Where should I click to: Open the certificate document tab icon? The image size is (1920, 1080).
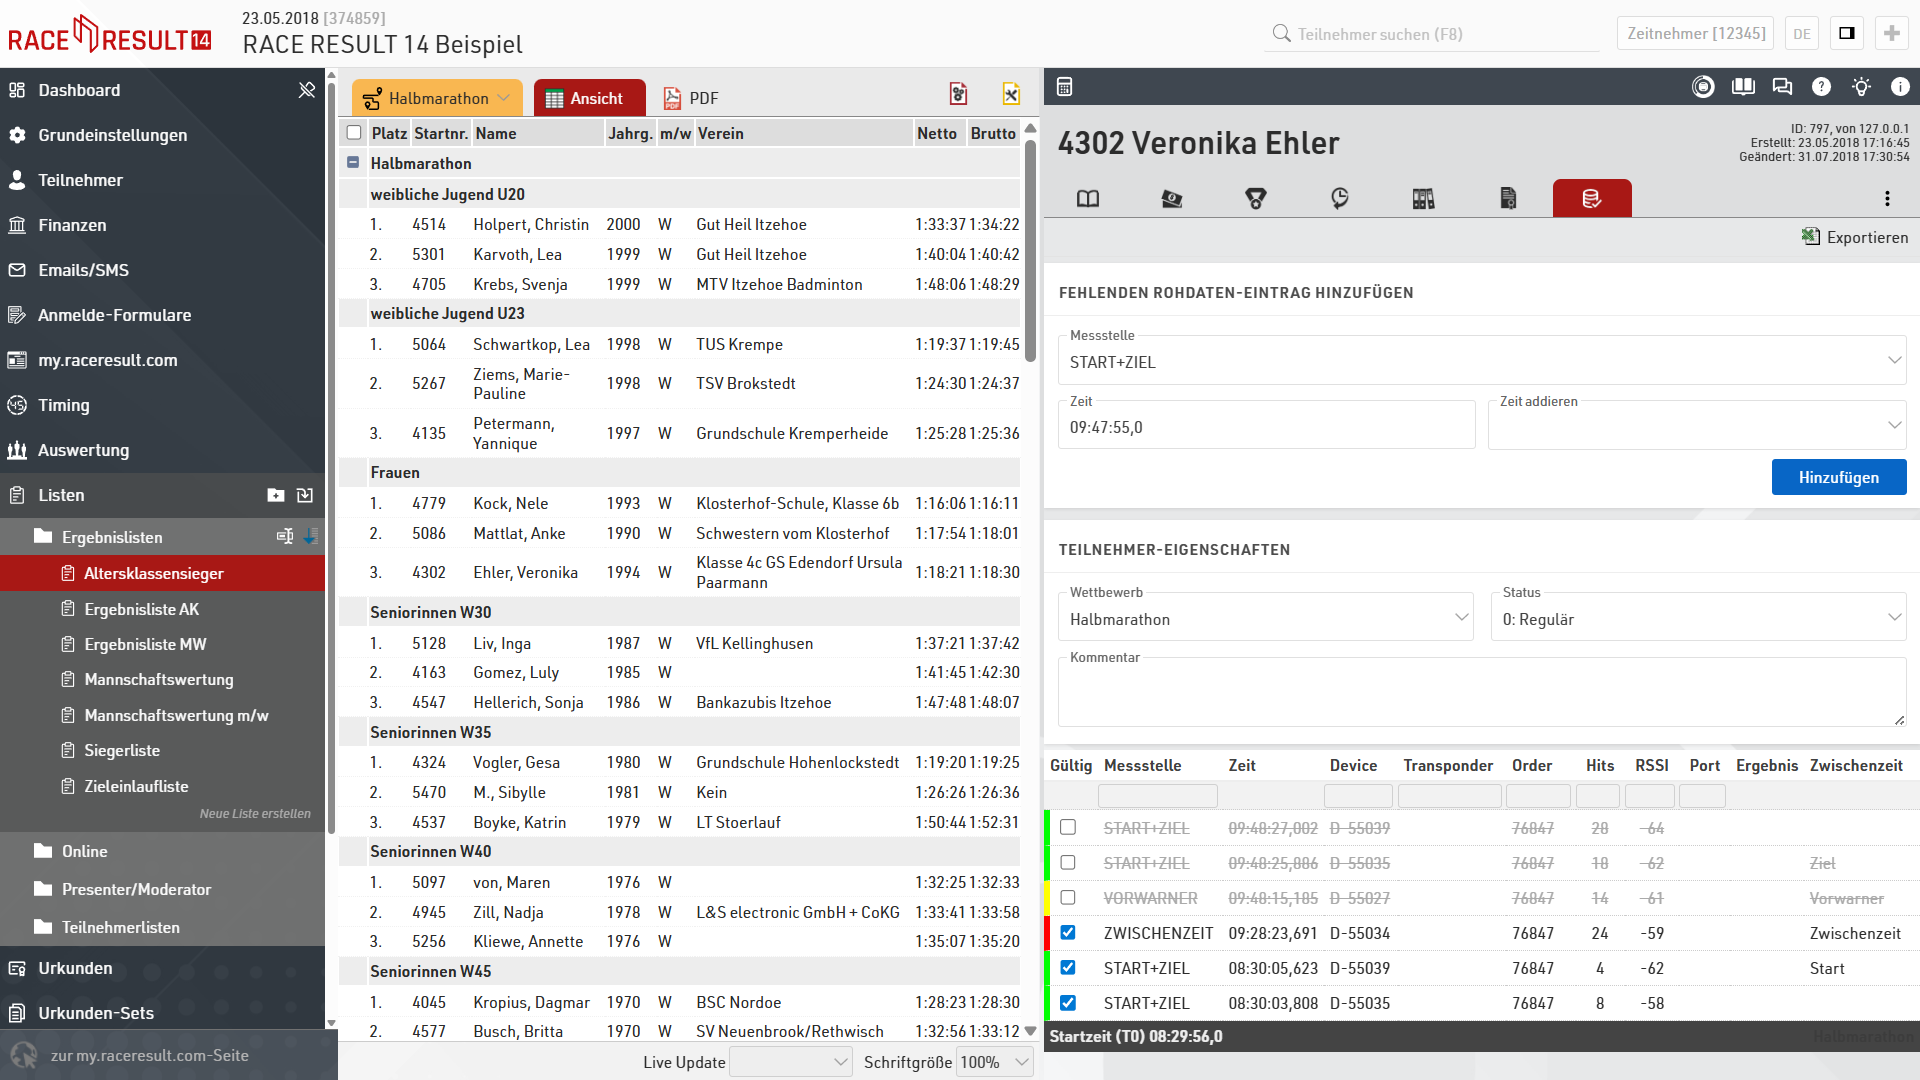click(x=1508, y=199)
